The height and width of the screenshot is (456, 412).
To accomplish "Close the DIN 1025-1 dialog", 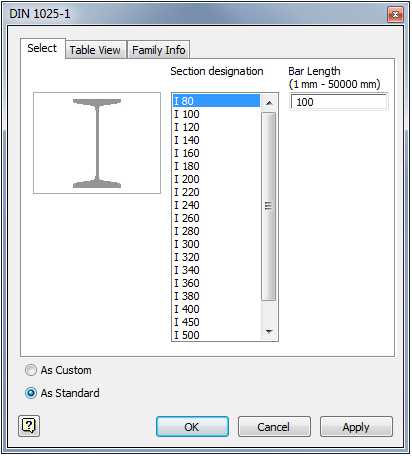I will [395, 14].
